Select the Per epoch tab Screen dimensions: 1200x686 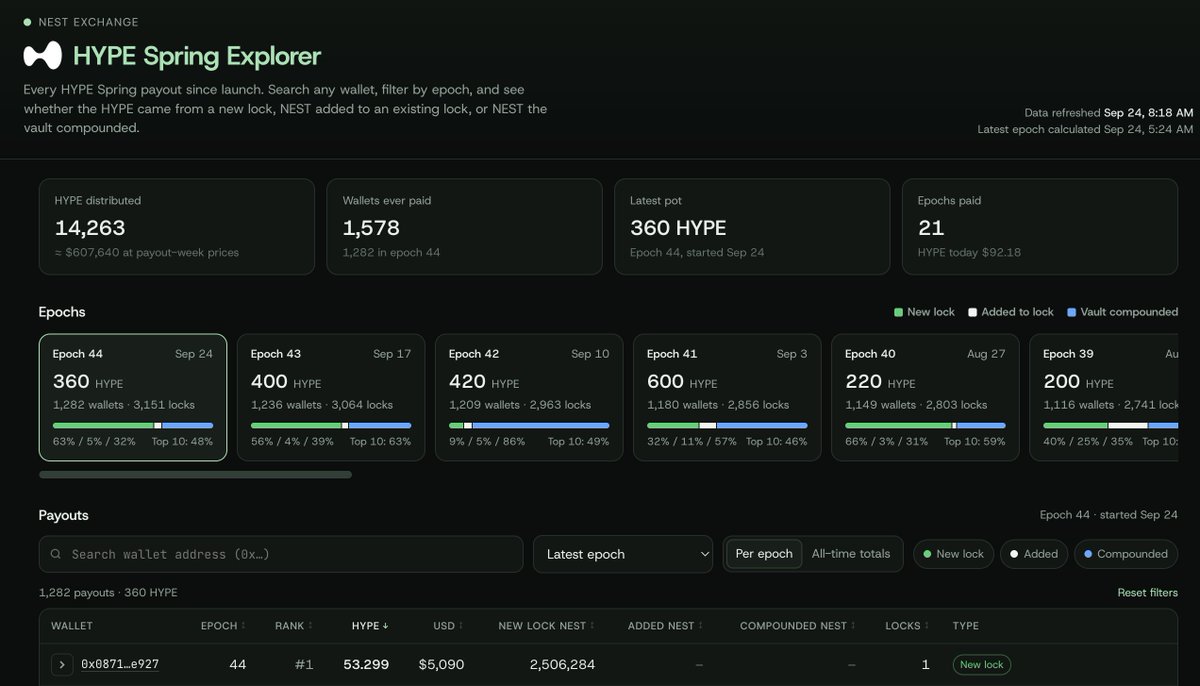(764, 554)
